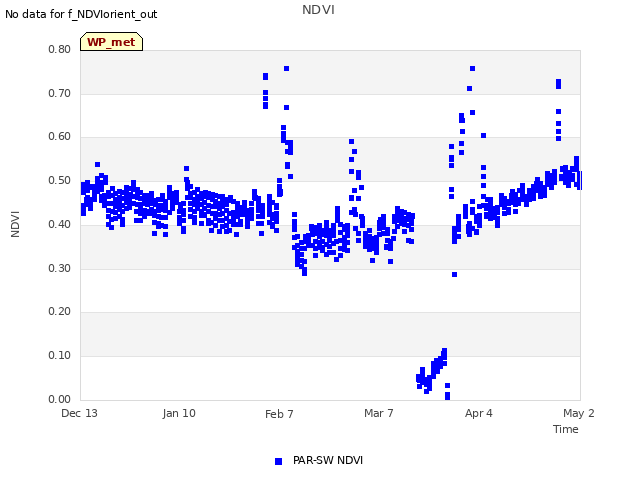640x480 pixels.
Task: Click the 'No data for f_NDVIorient_out' message
Action: (x=81, y=14)
